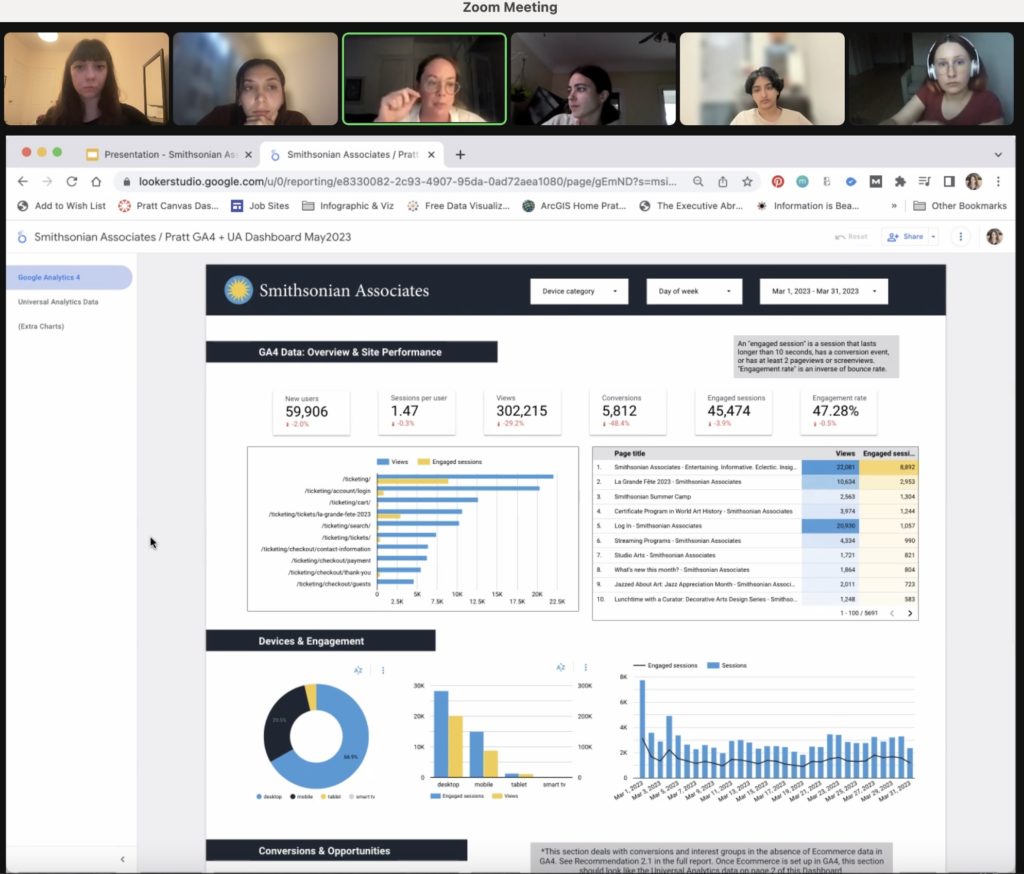The height and width of the screenshot is (874, 1024).
Task: Show hidden bookmarks with the chevron
Action: (893, 206)
